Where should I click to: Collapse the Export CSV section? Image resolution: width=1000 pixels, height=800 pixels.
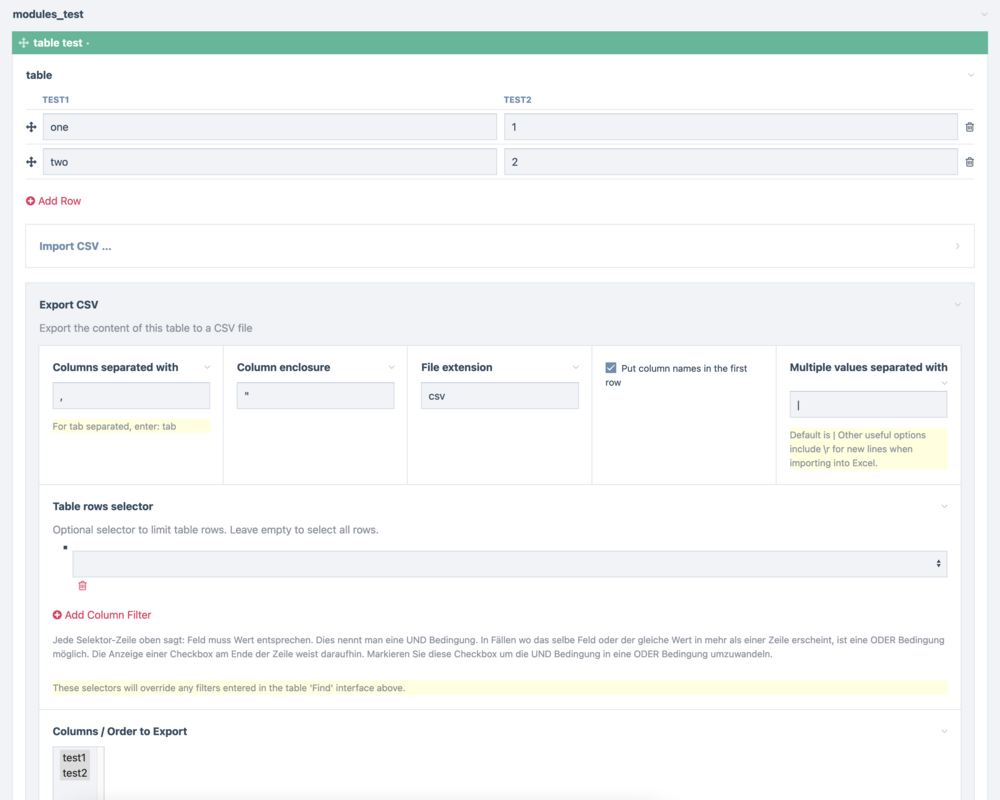click(957, 305)
